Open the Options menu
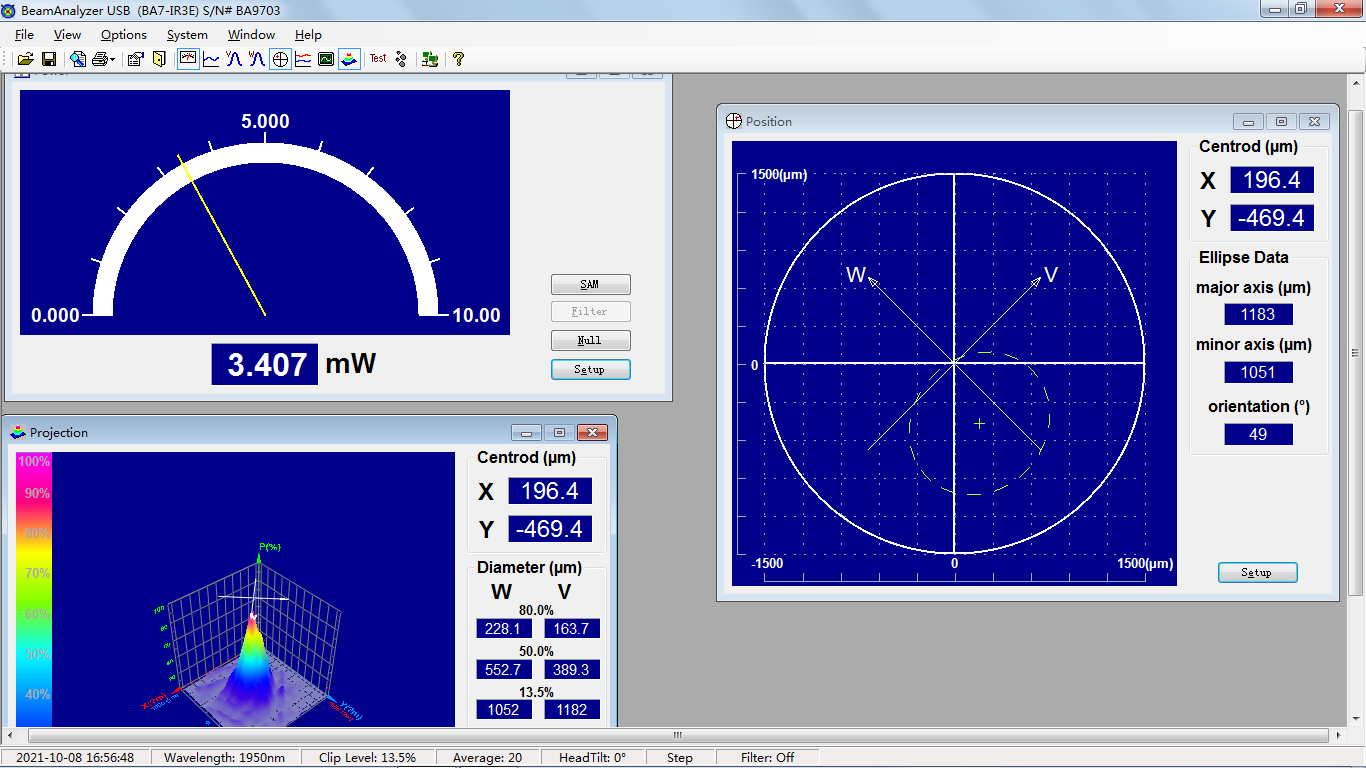This screenshot has width=1366, height=768. coord(124,35)
